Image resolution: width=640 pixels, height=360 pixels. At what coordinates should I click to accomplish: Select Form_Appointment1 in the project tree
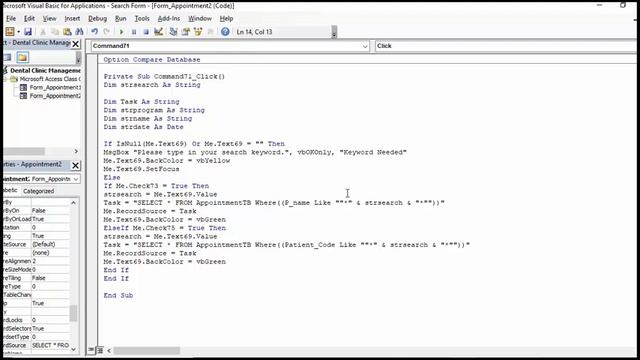click(55, 87)
